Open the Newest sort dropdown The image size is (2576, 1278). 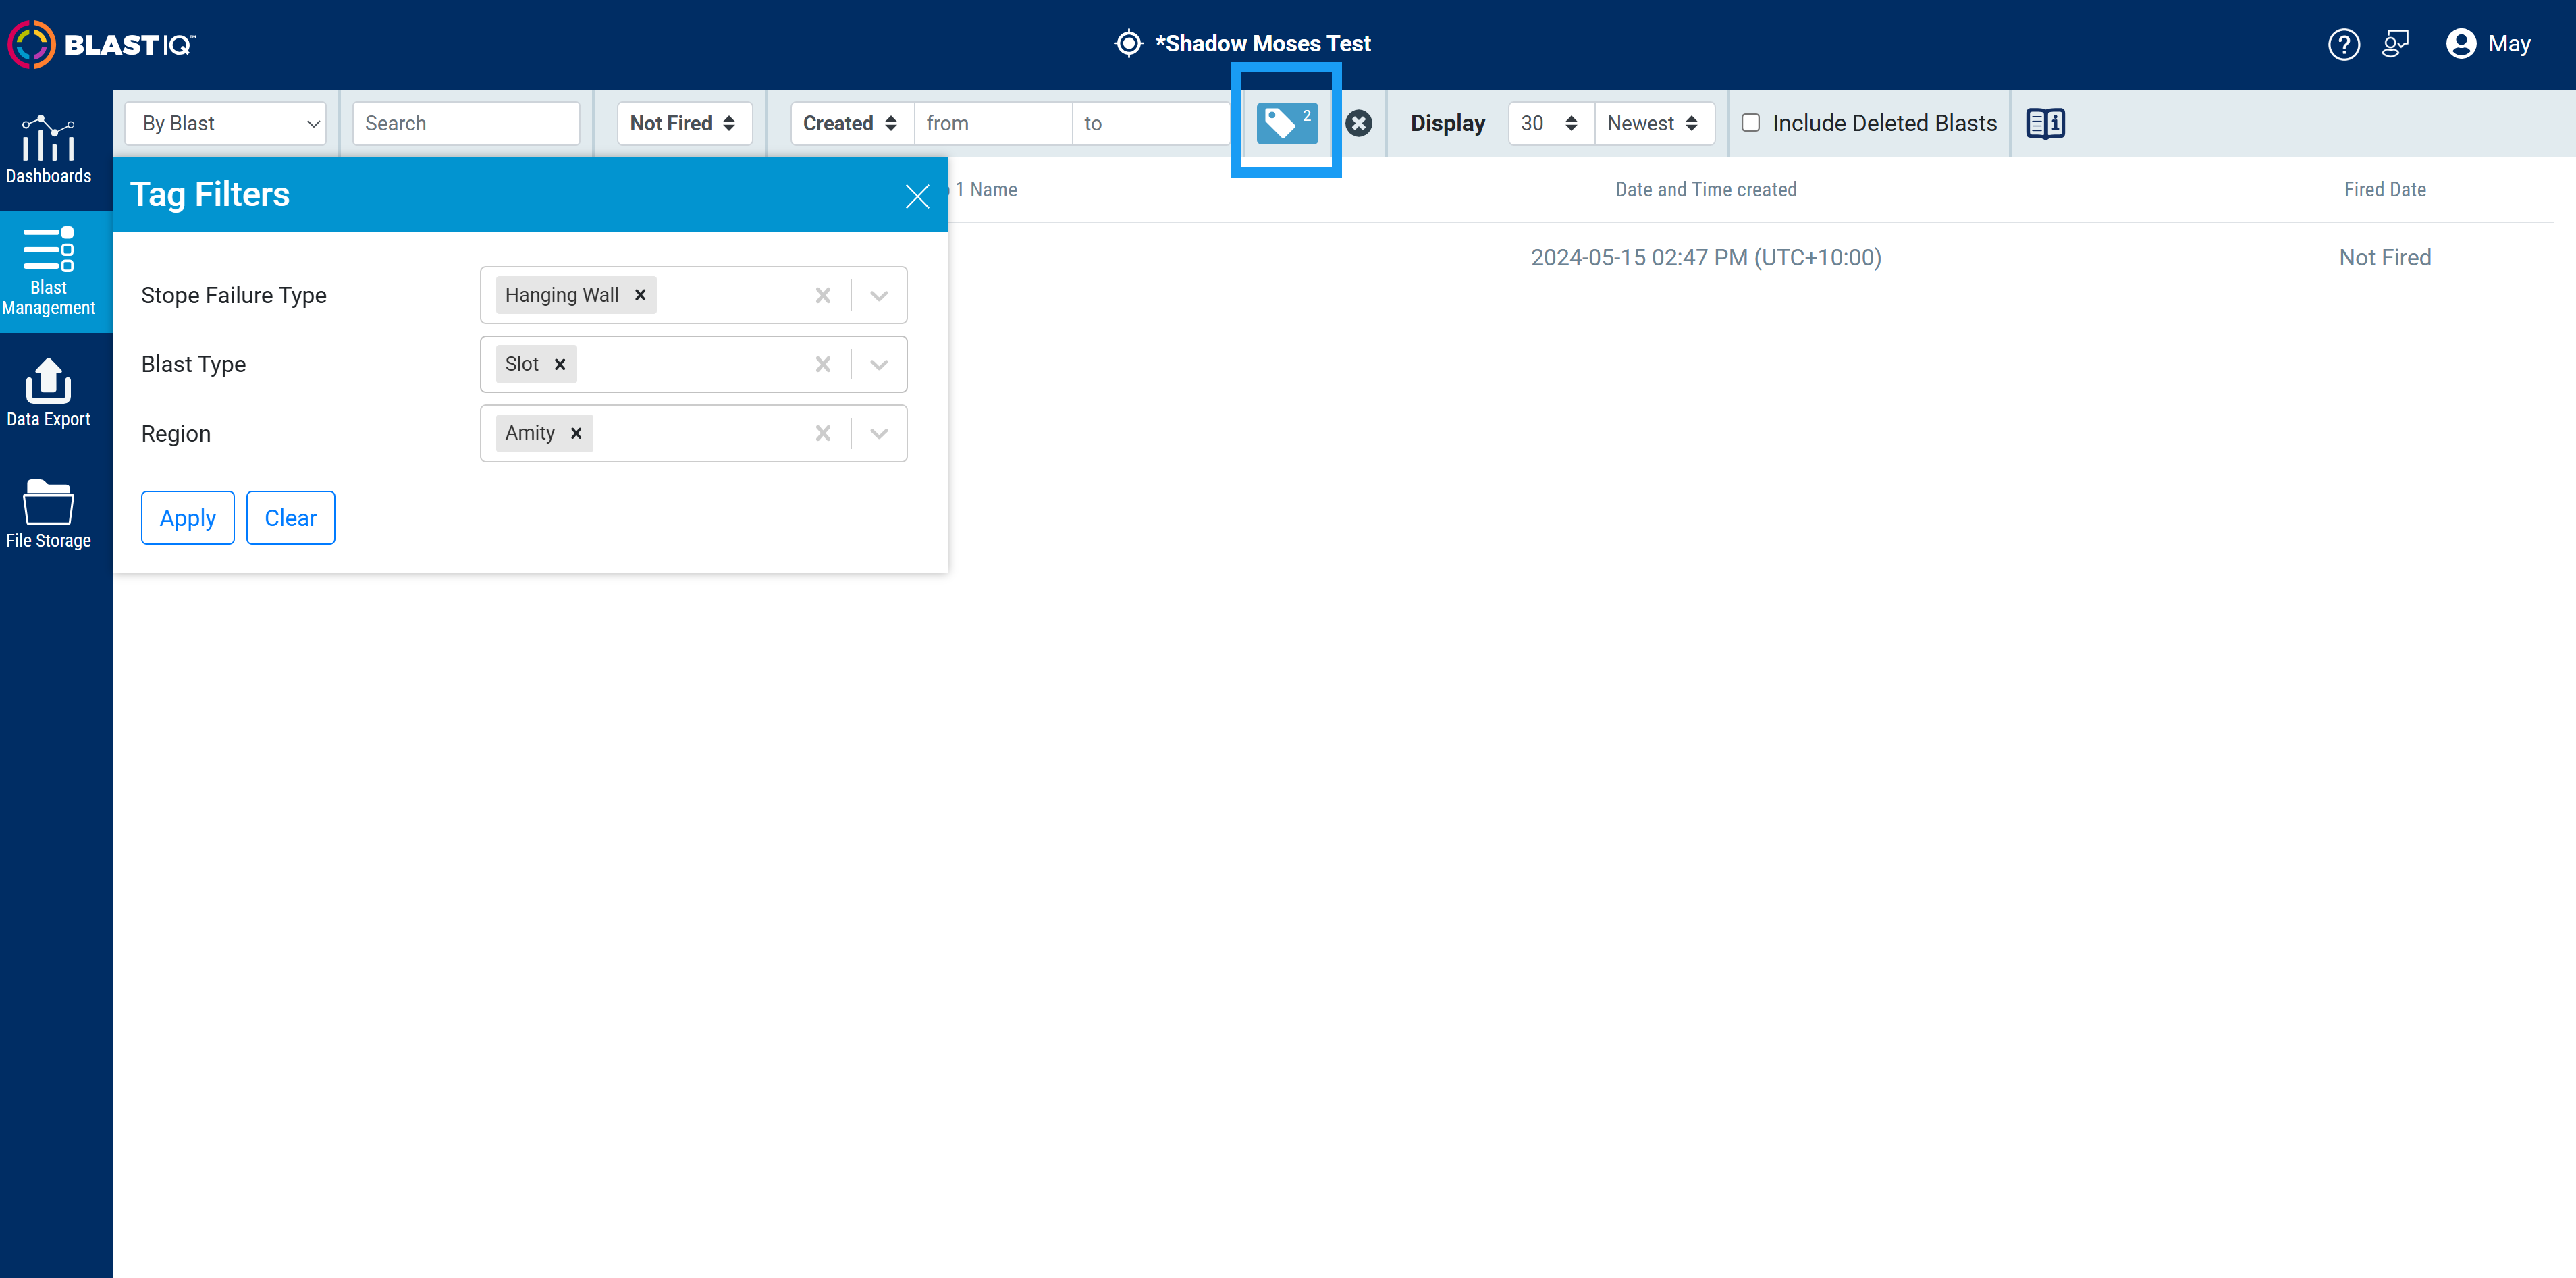point(1654,123)
